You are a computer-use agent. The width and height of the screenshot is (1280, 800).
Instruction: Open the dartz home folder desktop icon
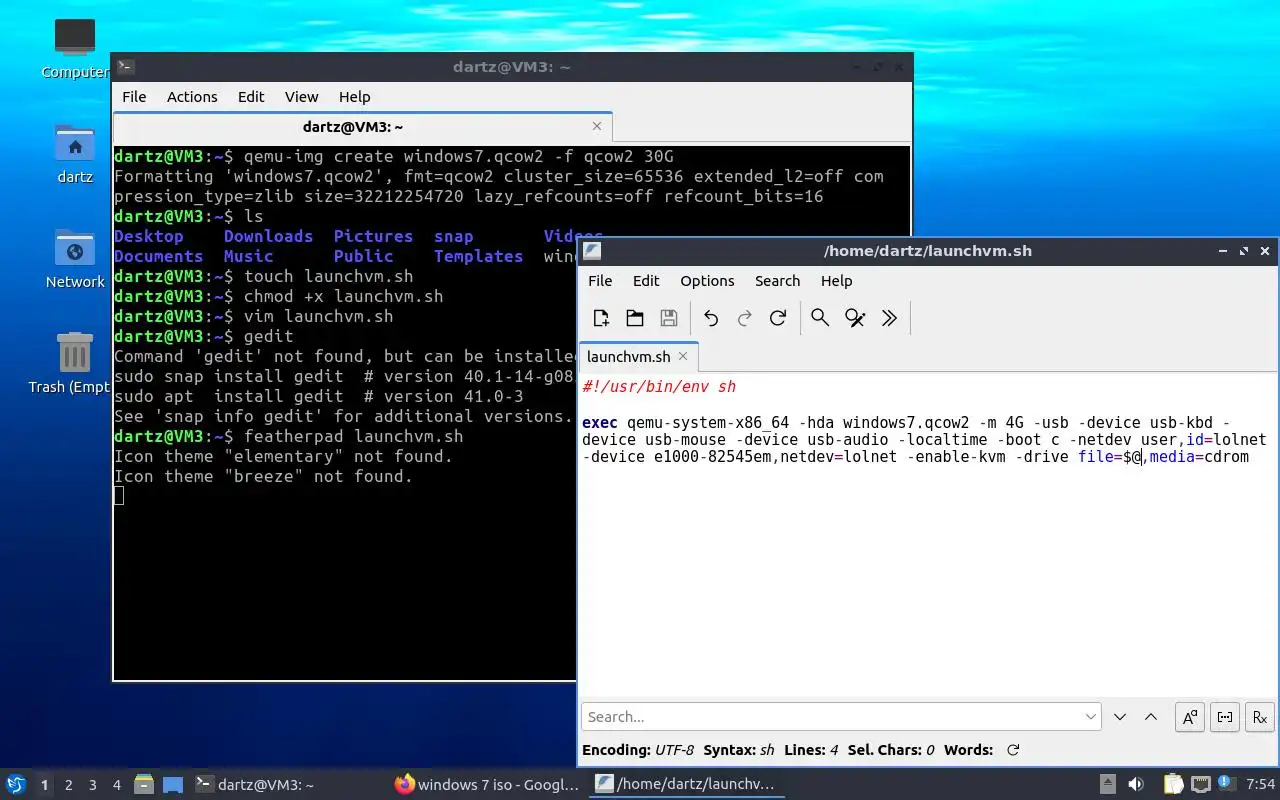coord(75,153)
